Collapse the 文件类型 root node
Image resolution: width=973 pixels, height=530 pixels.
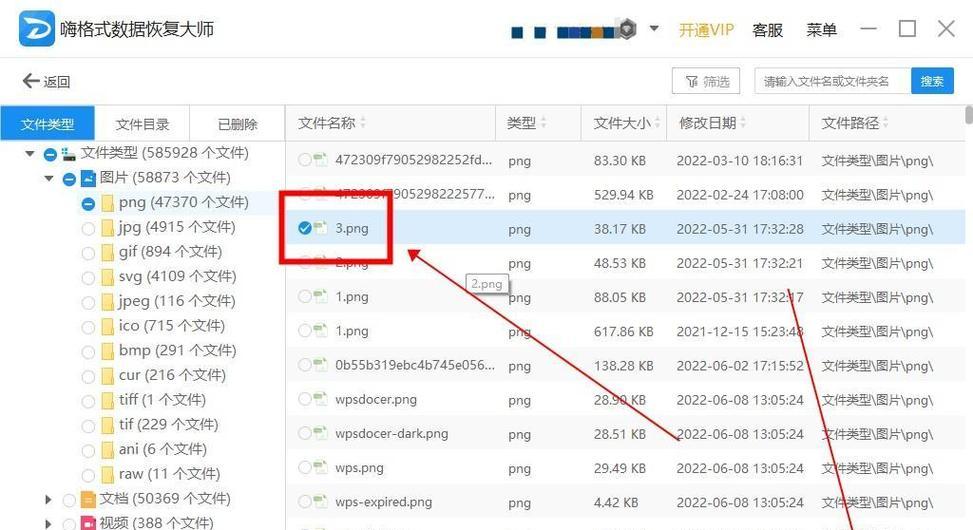pyautogui.click(x=29, y=153)
